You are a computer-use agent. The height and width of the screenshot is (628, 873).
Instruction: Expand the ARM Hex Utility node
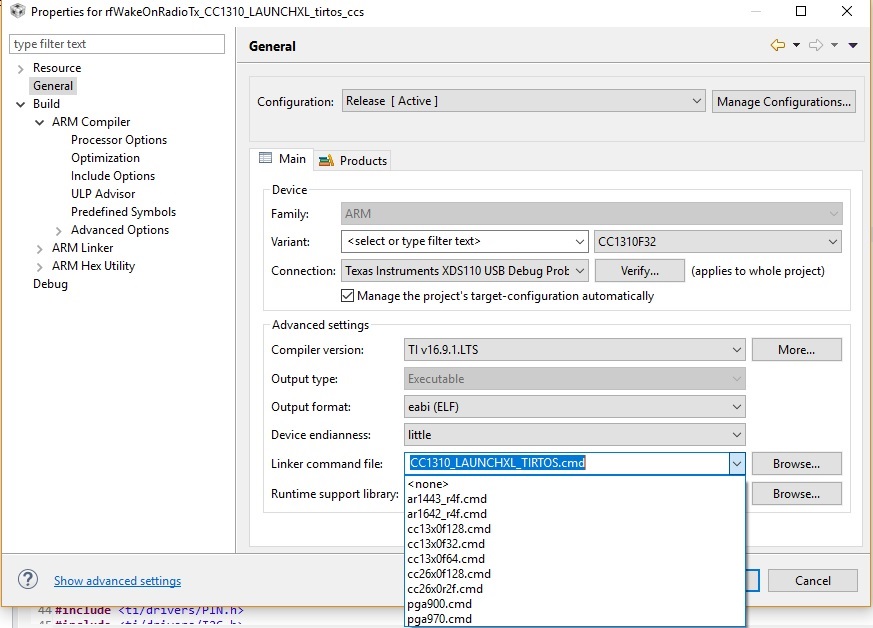40,267
